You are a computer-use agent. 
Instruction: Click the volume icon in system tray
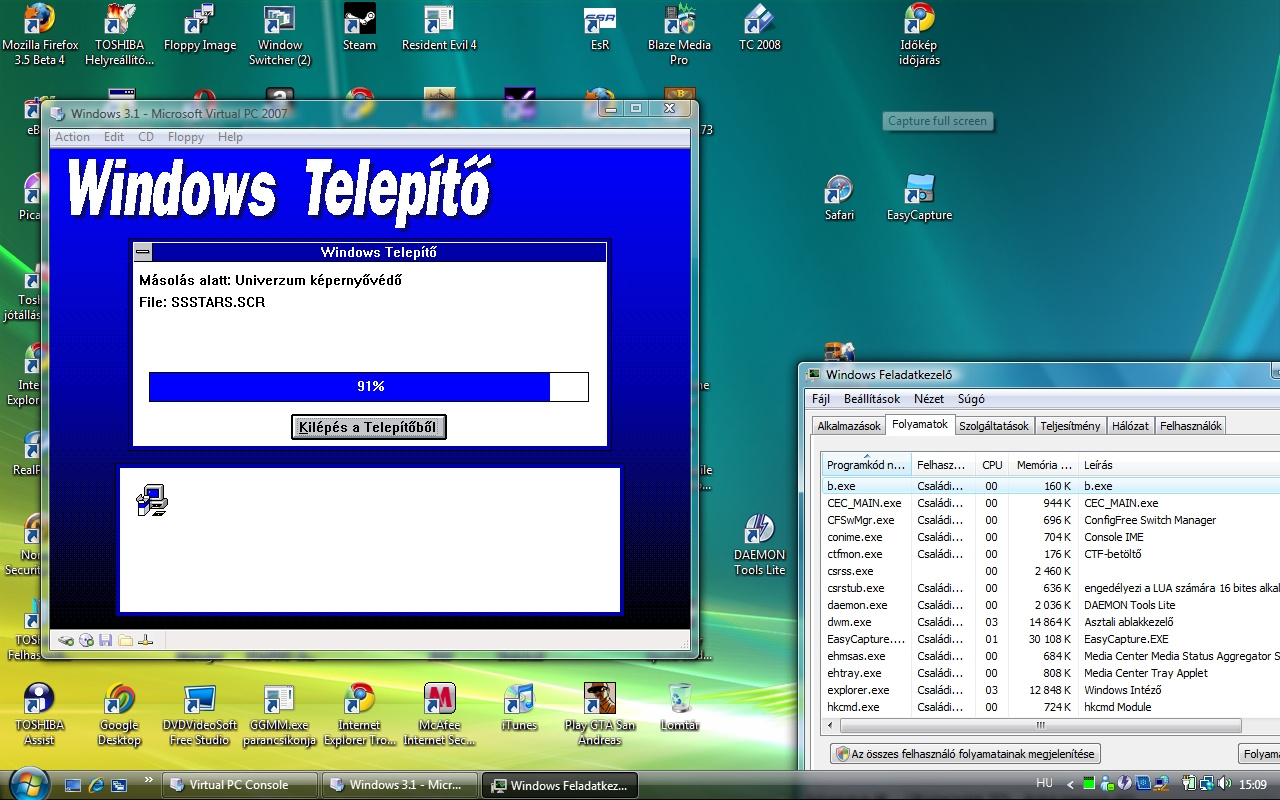click(1224, 784)
